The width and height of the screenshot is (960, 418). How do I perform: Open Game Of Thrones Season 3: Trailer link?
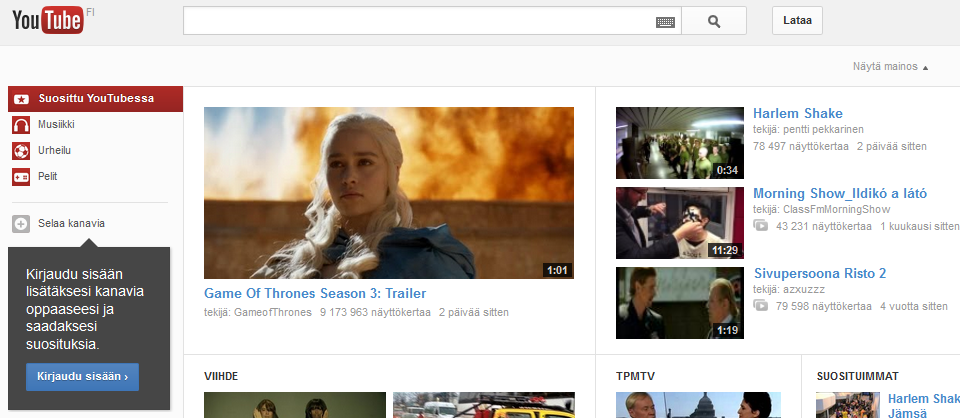click(x=315, y=294)
